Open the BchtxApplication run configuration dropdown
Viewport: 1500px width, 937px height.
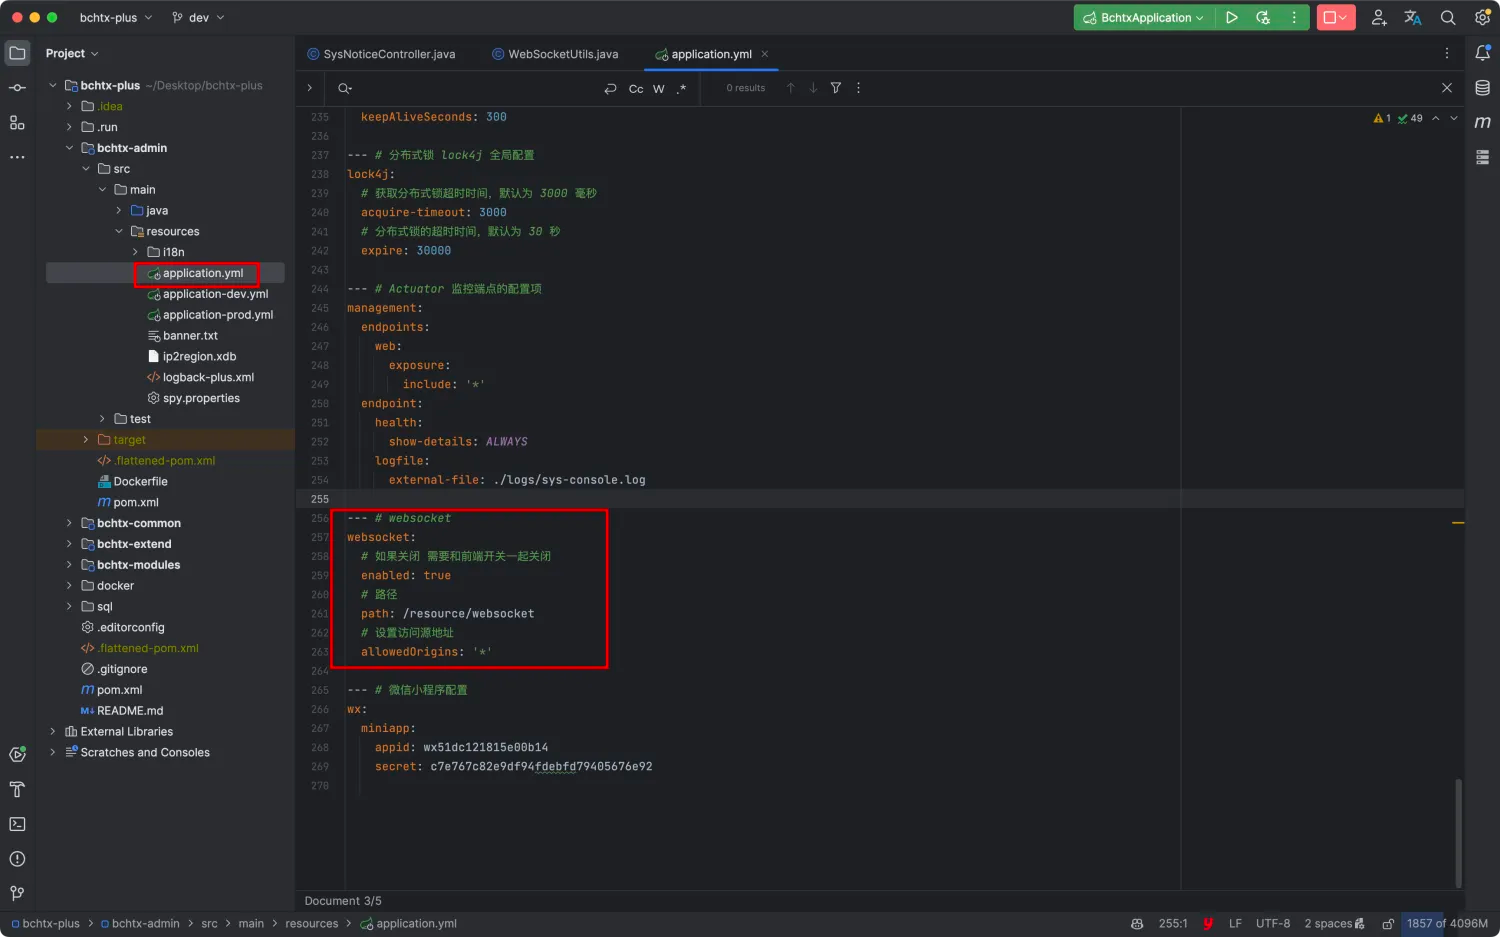coord(1141,17)
